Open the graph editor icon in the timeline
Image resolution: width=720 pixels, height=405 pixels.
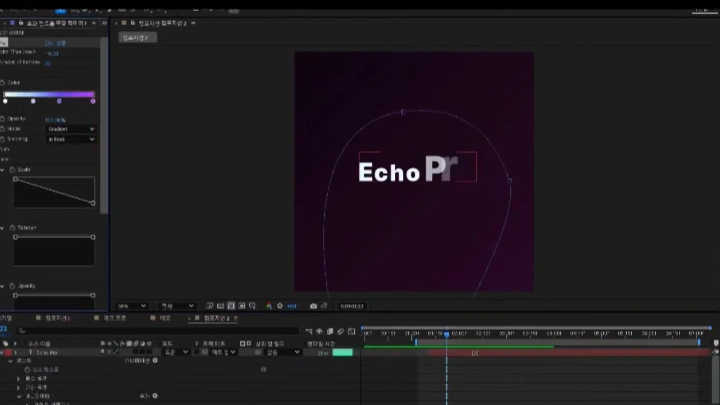point(351,331)
